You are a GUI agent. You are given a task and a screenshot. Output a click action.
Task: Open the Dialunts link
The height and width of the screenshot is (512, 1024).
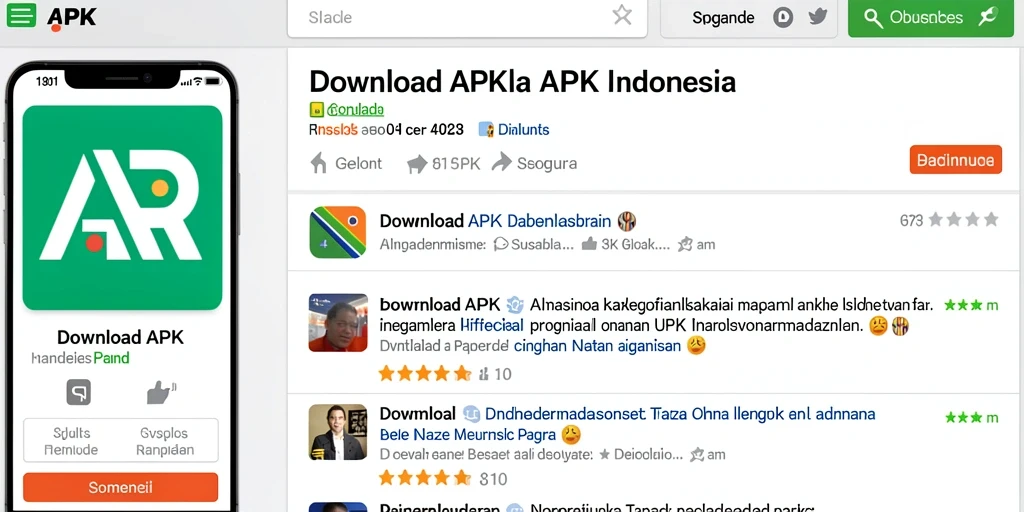click(524, 129)
